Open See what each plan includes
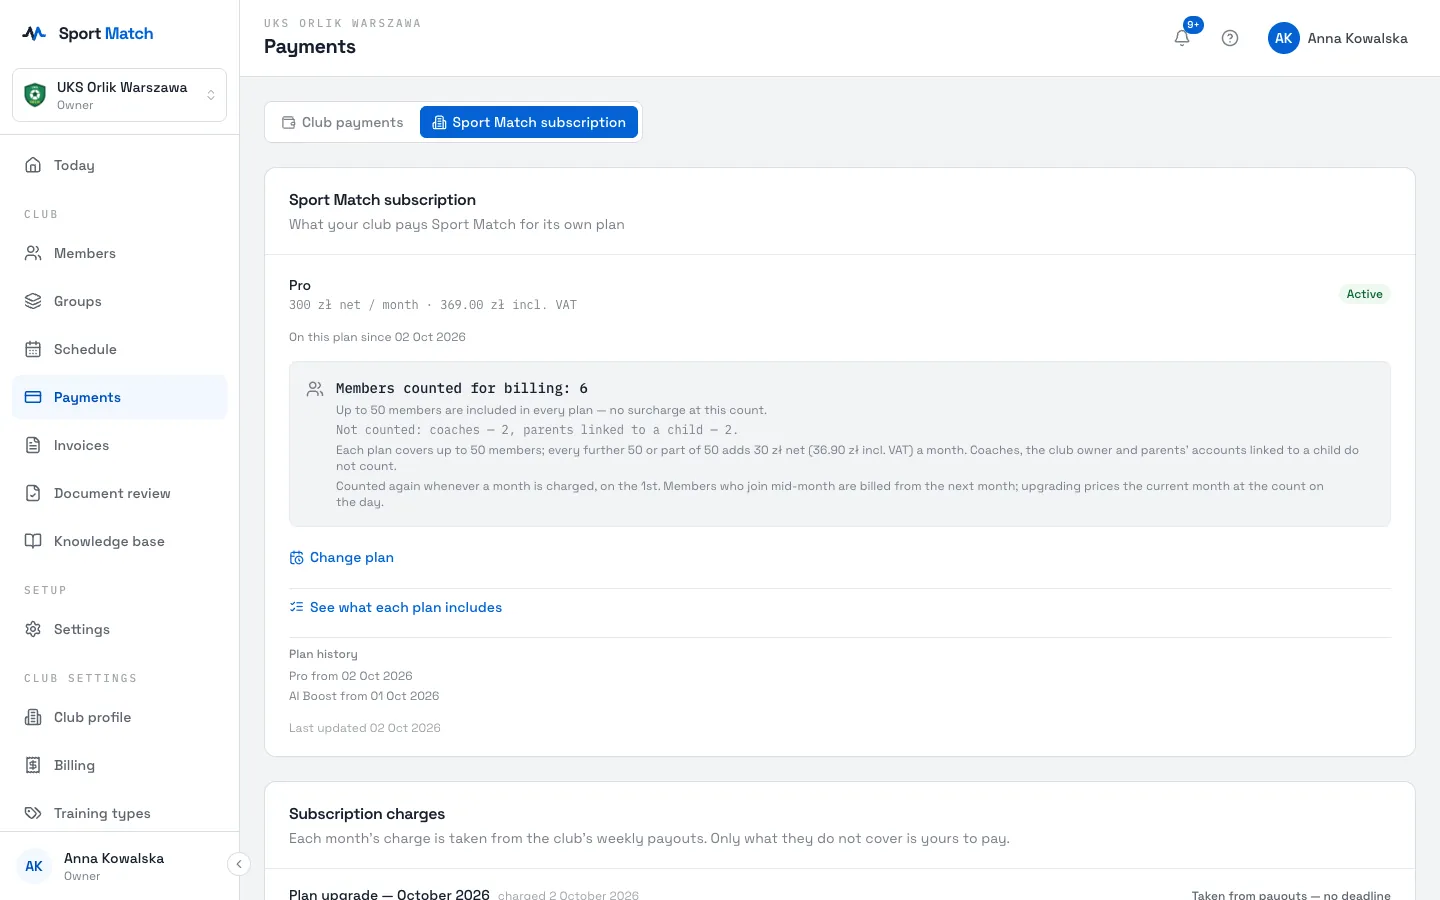1440x900 pixels. point(395,607)
